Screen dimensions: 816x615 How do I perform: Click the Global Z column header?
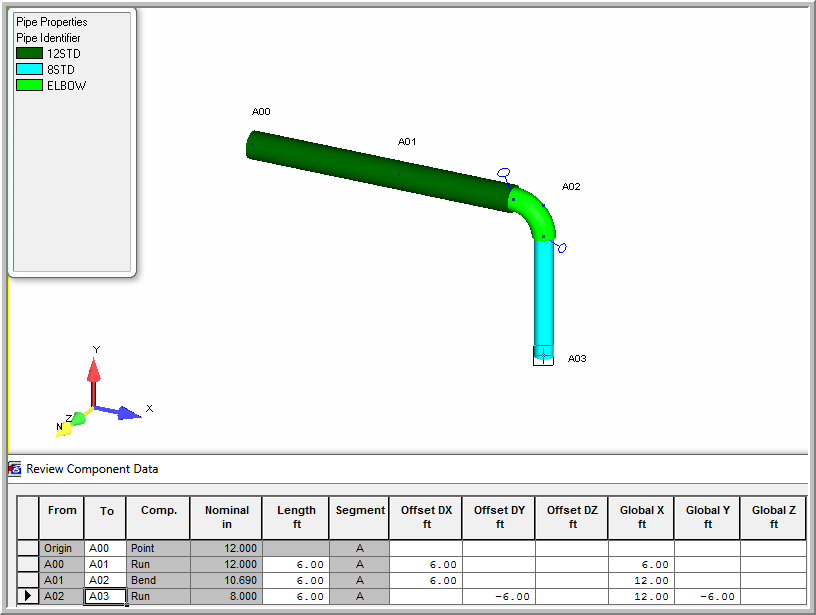(x=773, y=518)
